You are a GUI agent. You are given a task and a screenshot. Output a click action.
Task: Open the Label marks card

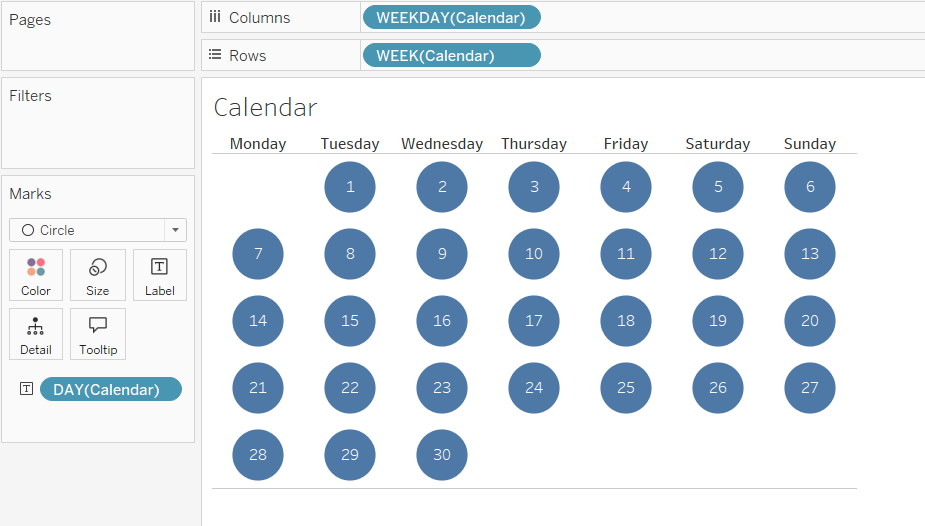click(x=160, y=275)
